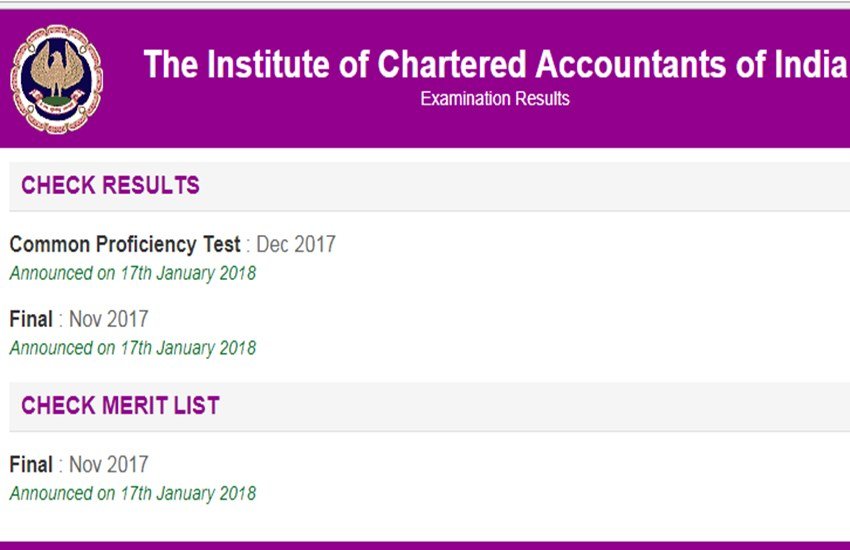Open the Final link under Check Results
Viewport: 850px width, 550px height.
(31, 320)
